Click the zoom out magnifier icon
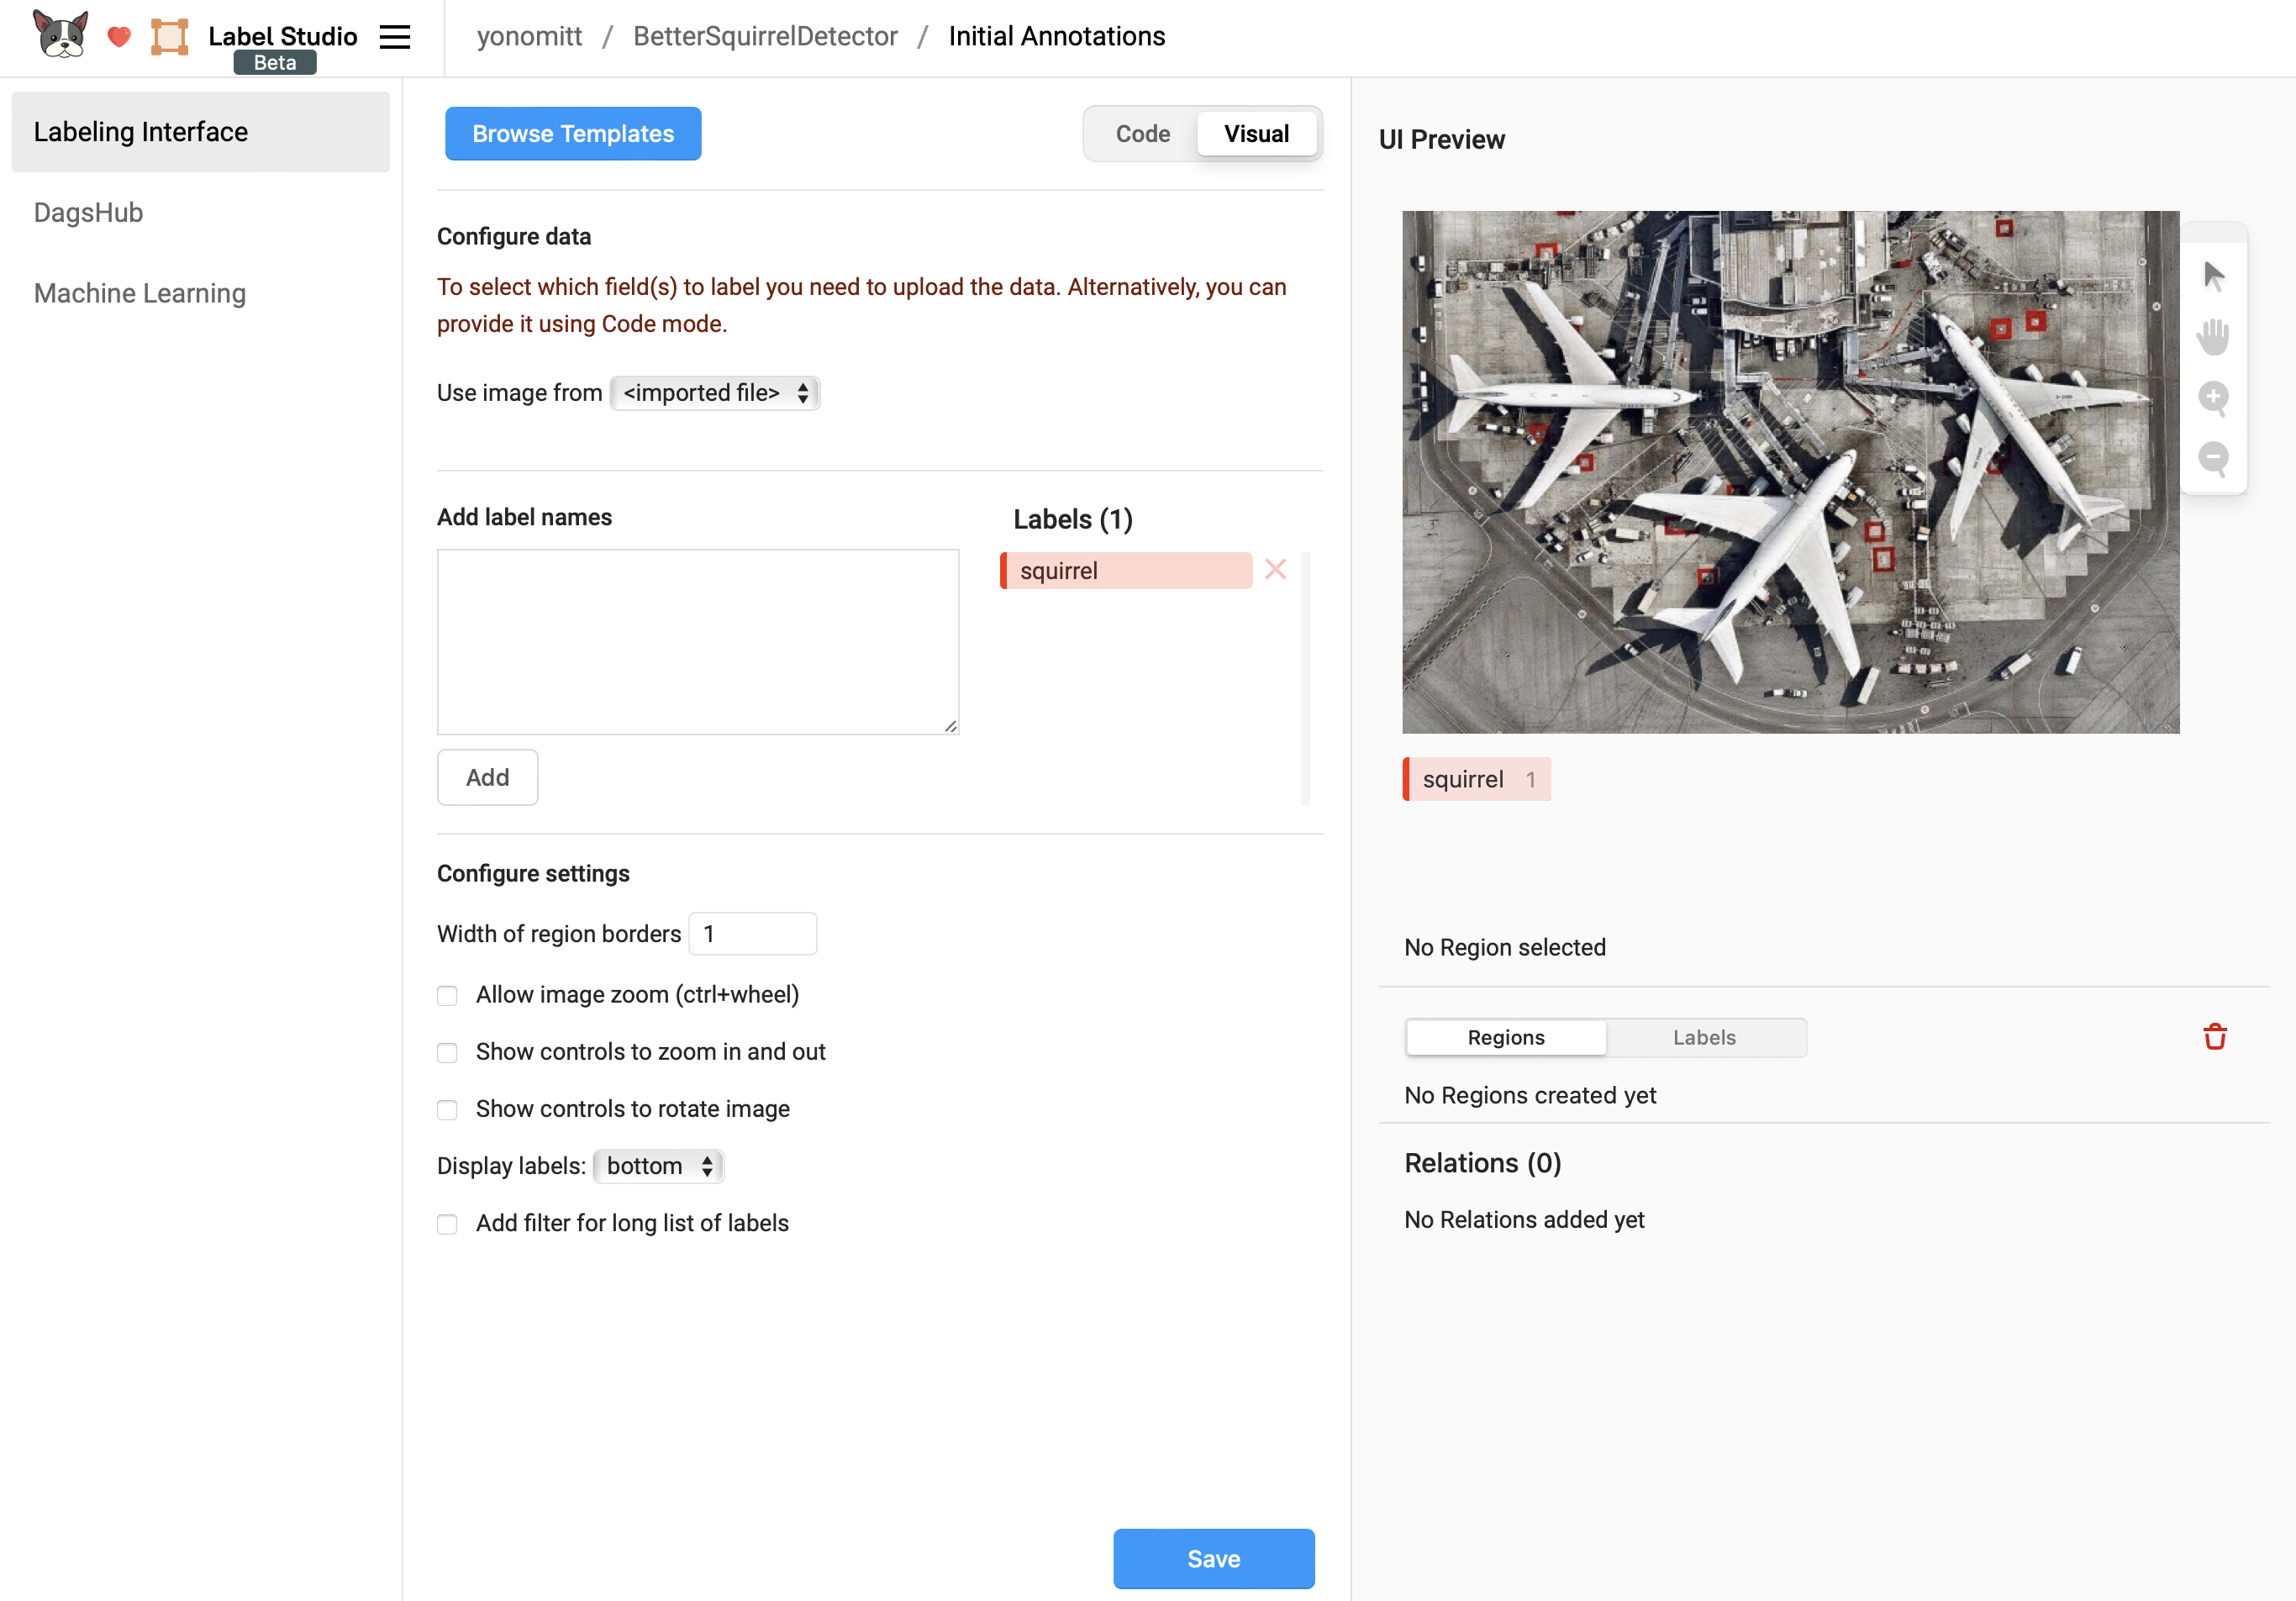 2213,458
